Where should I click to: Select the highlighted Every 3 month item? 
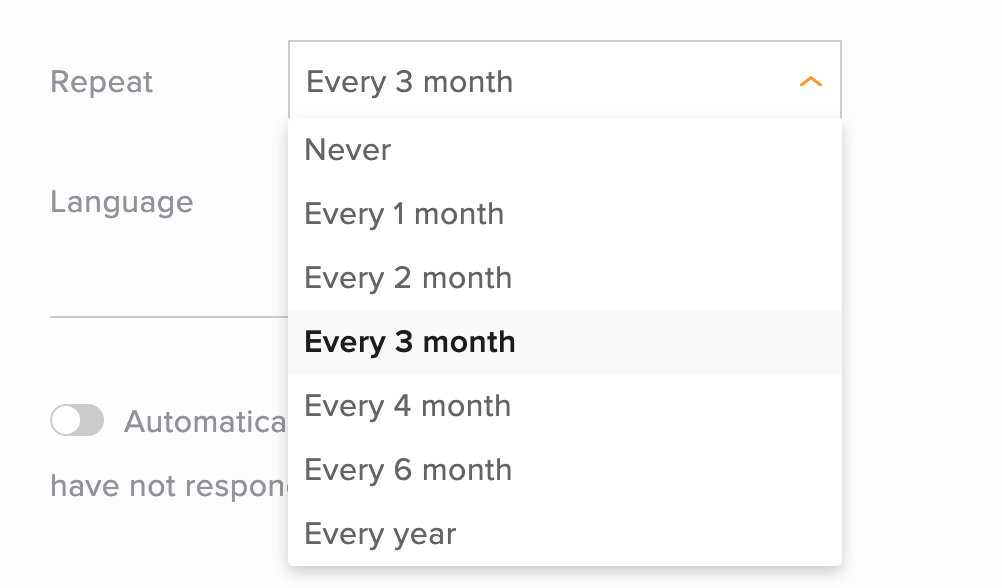pyautogui.click(x=410, y=342)
